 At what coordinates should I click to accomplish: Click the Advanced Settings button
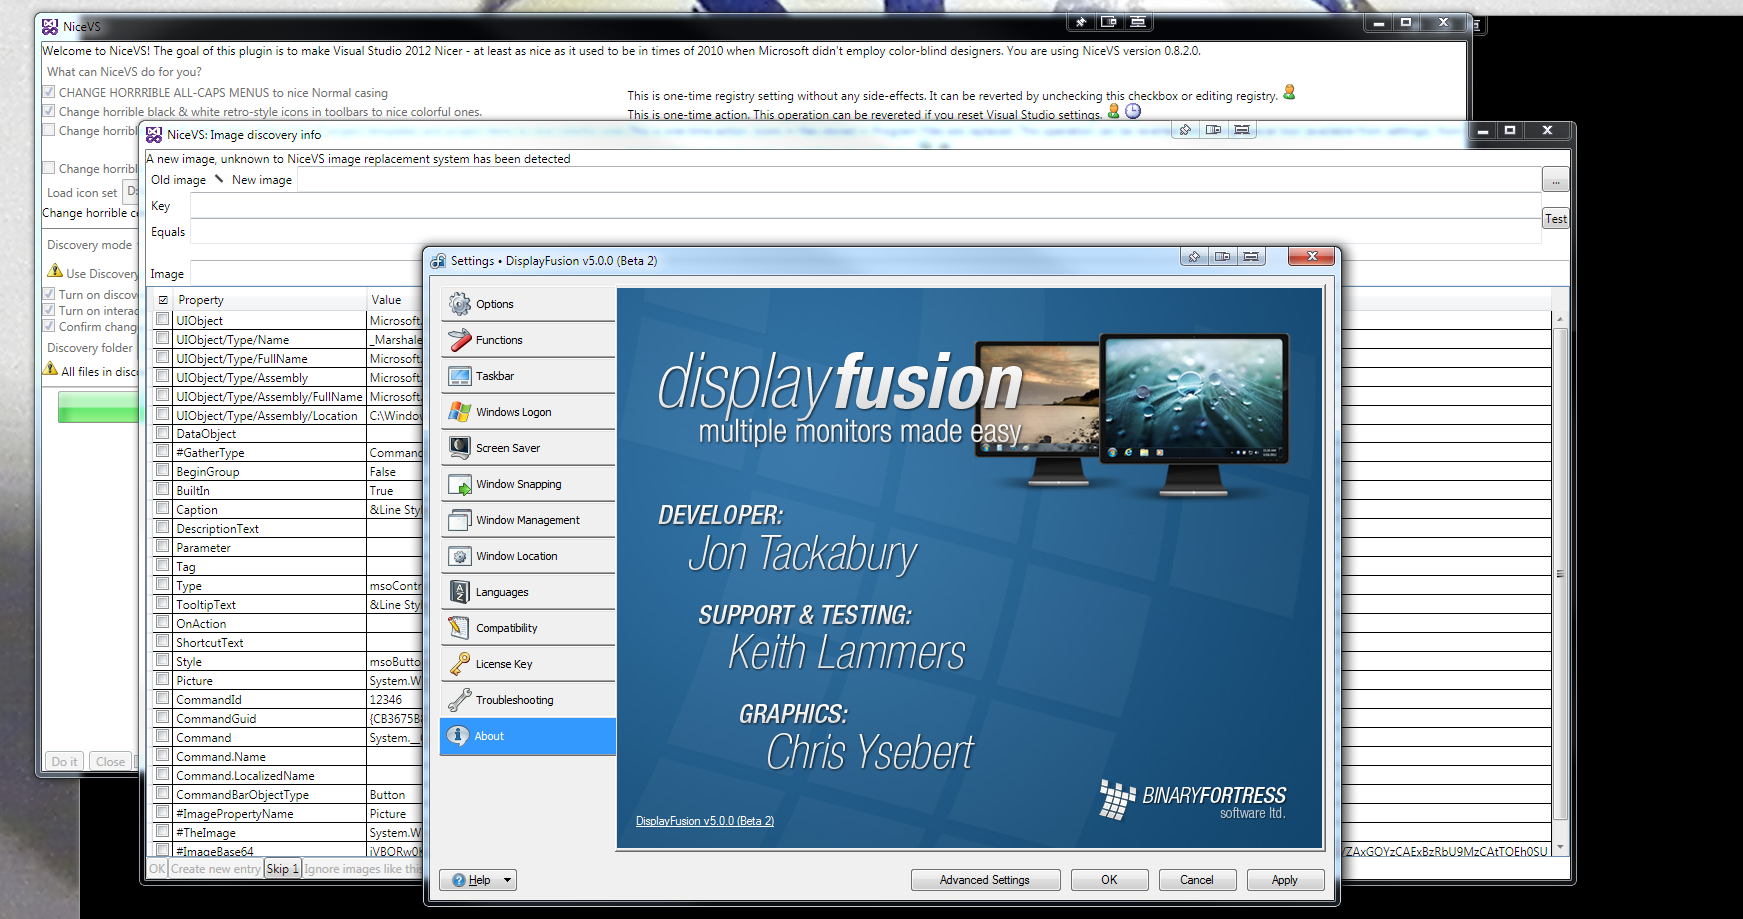984,880
